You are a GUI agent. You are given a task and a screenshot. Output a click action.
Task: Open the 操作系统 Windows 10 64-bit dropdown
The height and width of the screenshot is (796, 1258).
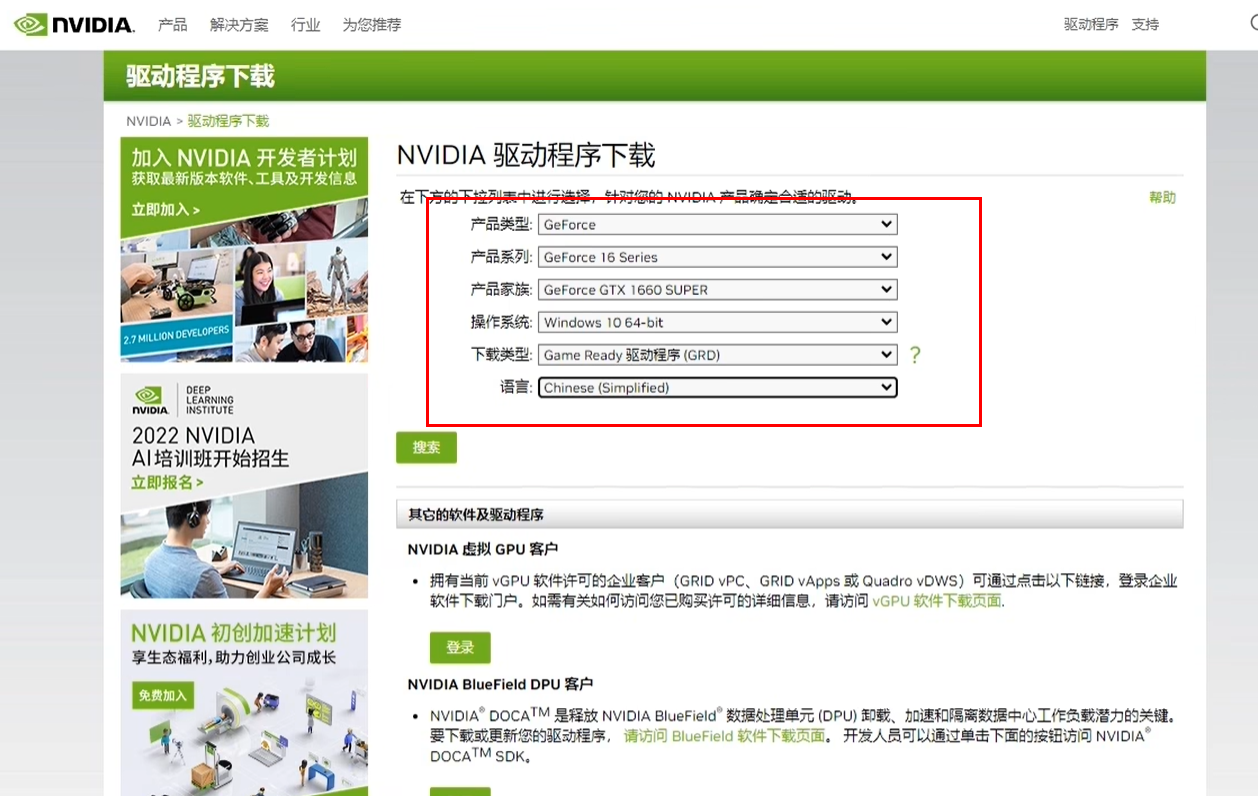[716, 322]
